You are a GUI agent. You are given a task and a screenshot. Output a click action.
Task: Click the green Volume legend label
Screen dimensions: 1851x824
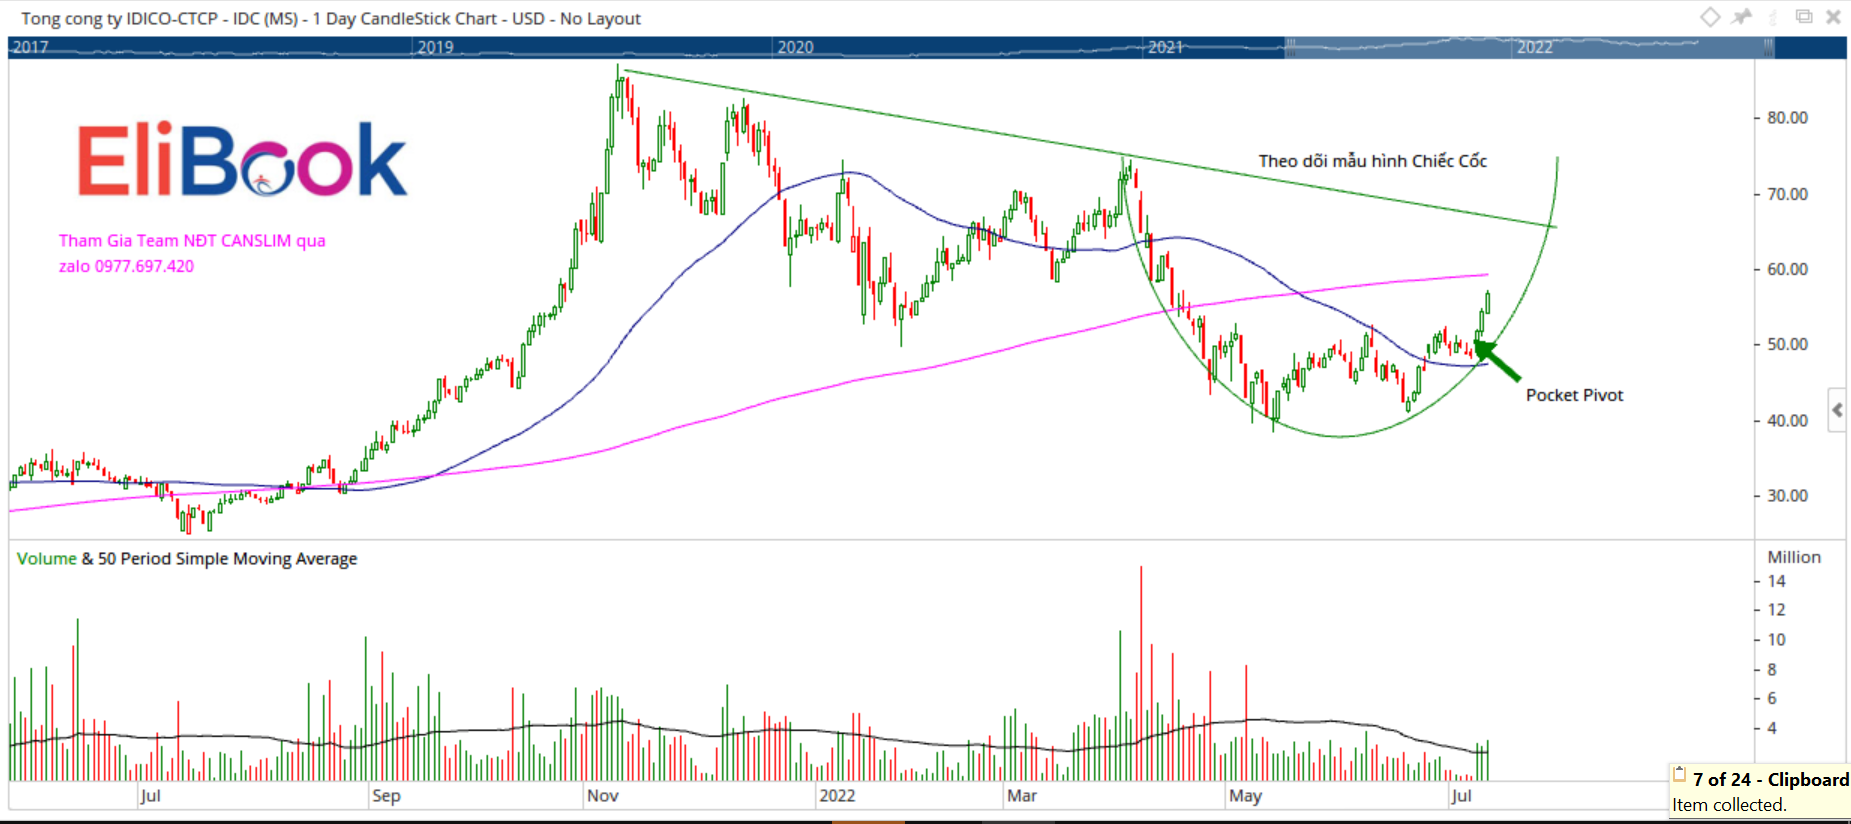point(46,559)
